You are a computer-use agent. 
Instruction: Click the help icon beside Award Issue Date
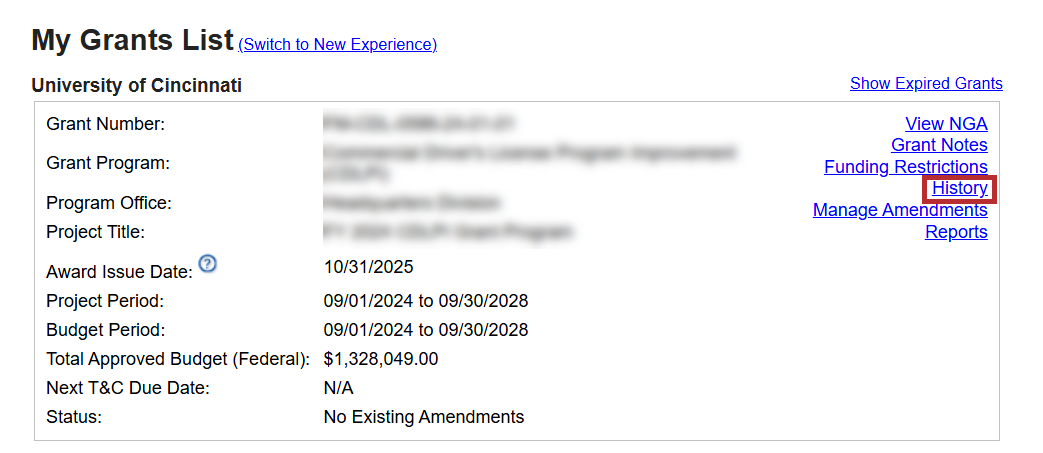tap(208, 264)
